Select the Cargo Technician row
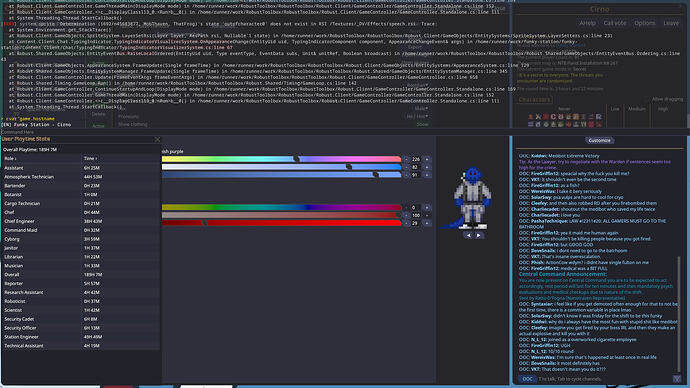This screenshot has height=388, width=690. [x=81, y=204]
